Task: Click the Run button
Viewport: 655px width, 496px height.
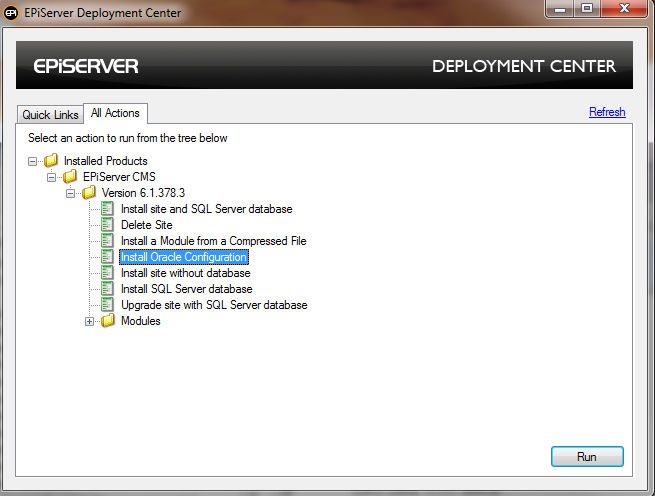Action: pyautogui.click(x=587, y=456)
